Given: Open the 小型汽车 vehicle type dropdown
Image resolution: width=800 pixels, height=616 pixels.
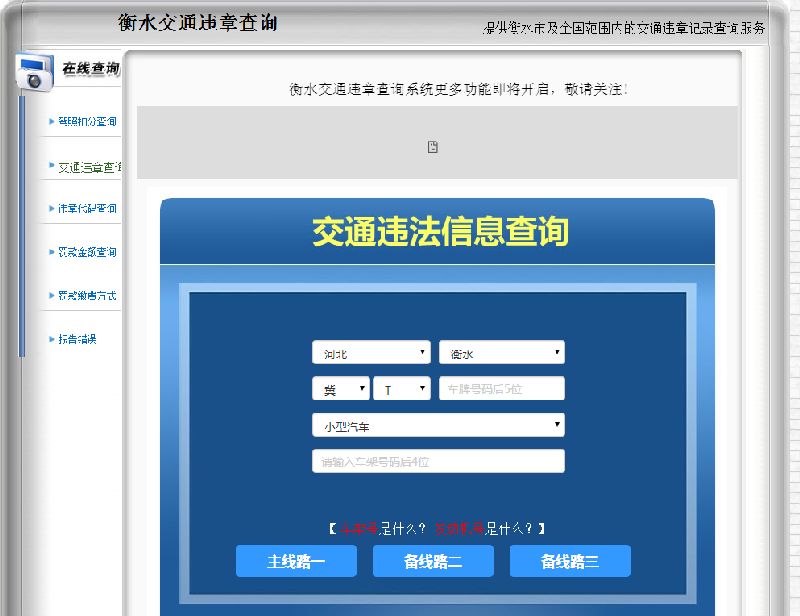Looking at the screenshot, I should [x=438, y=425].
